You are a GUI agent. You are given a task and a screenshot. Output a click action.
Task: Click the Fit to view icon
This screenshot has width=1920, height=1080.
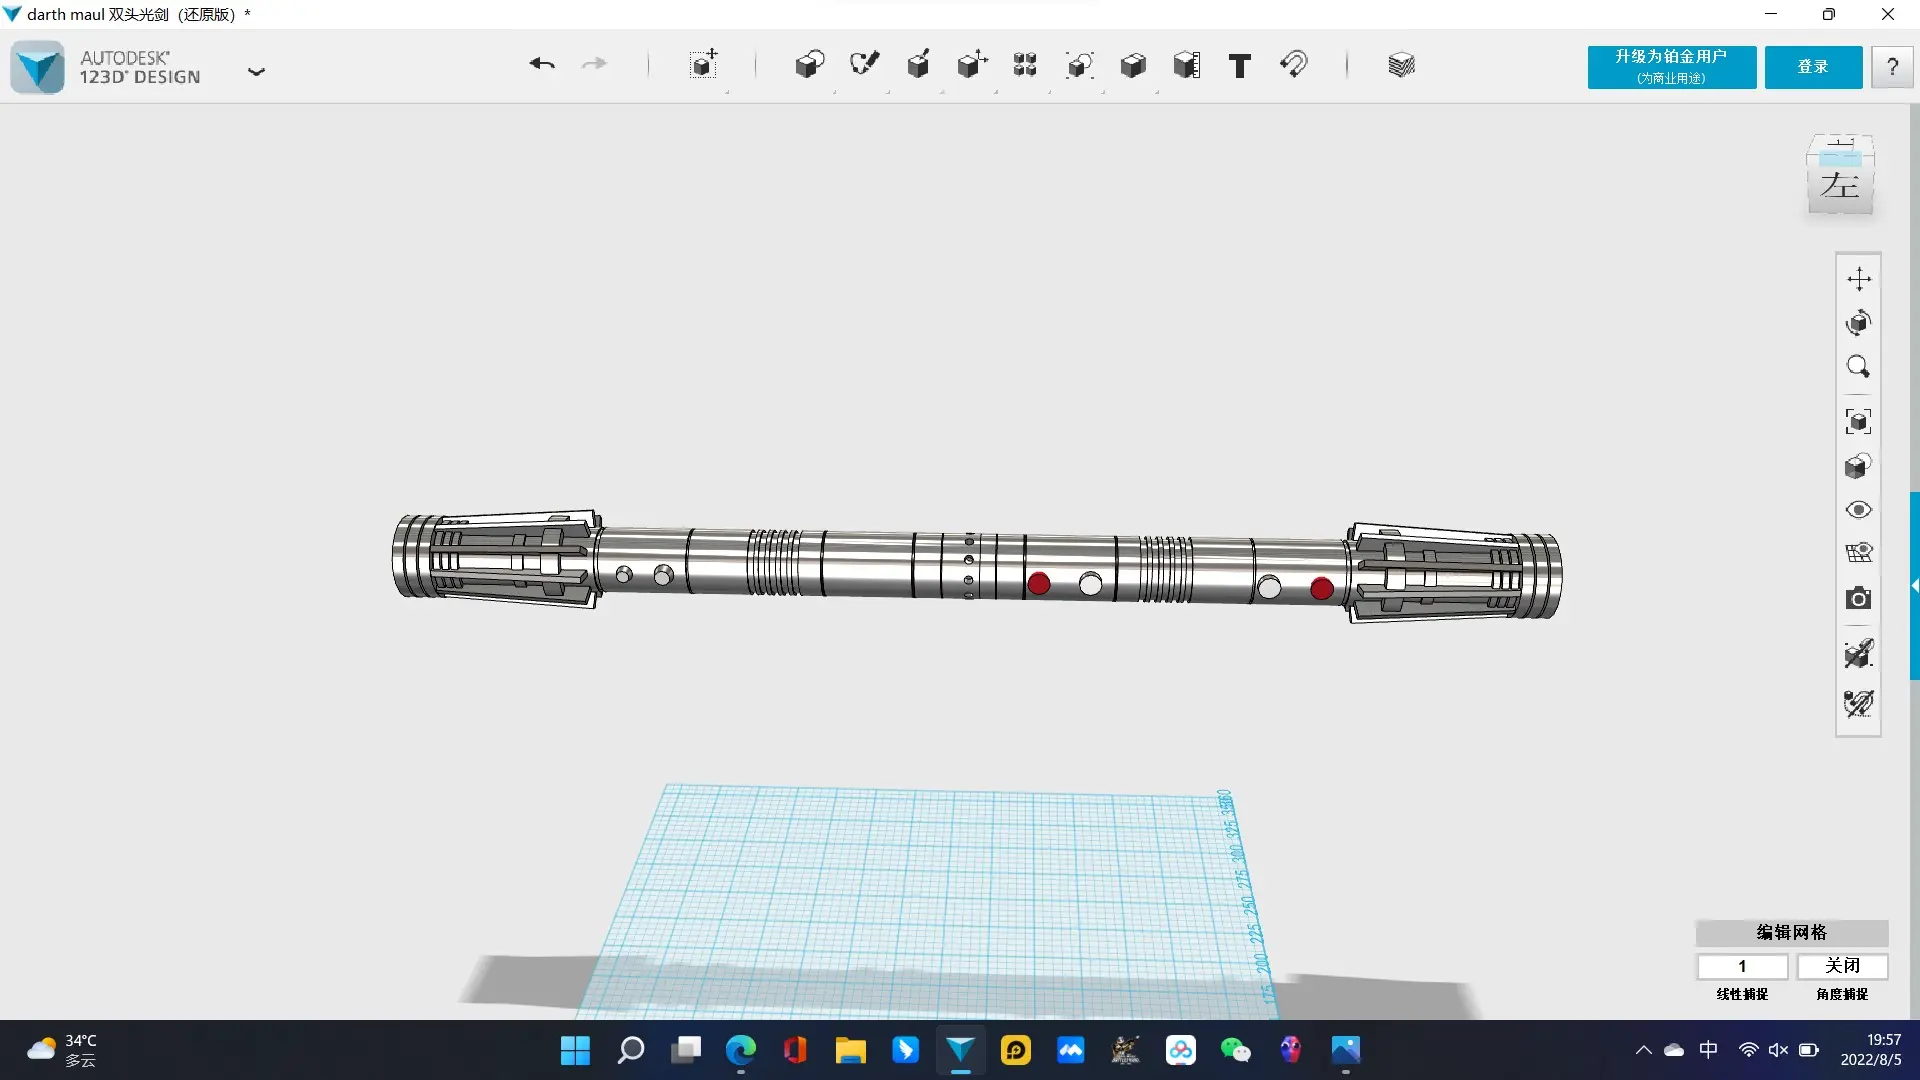click(1859, 422)
